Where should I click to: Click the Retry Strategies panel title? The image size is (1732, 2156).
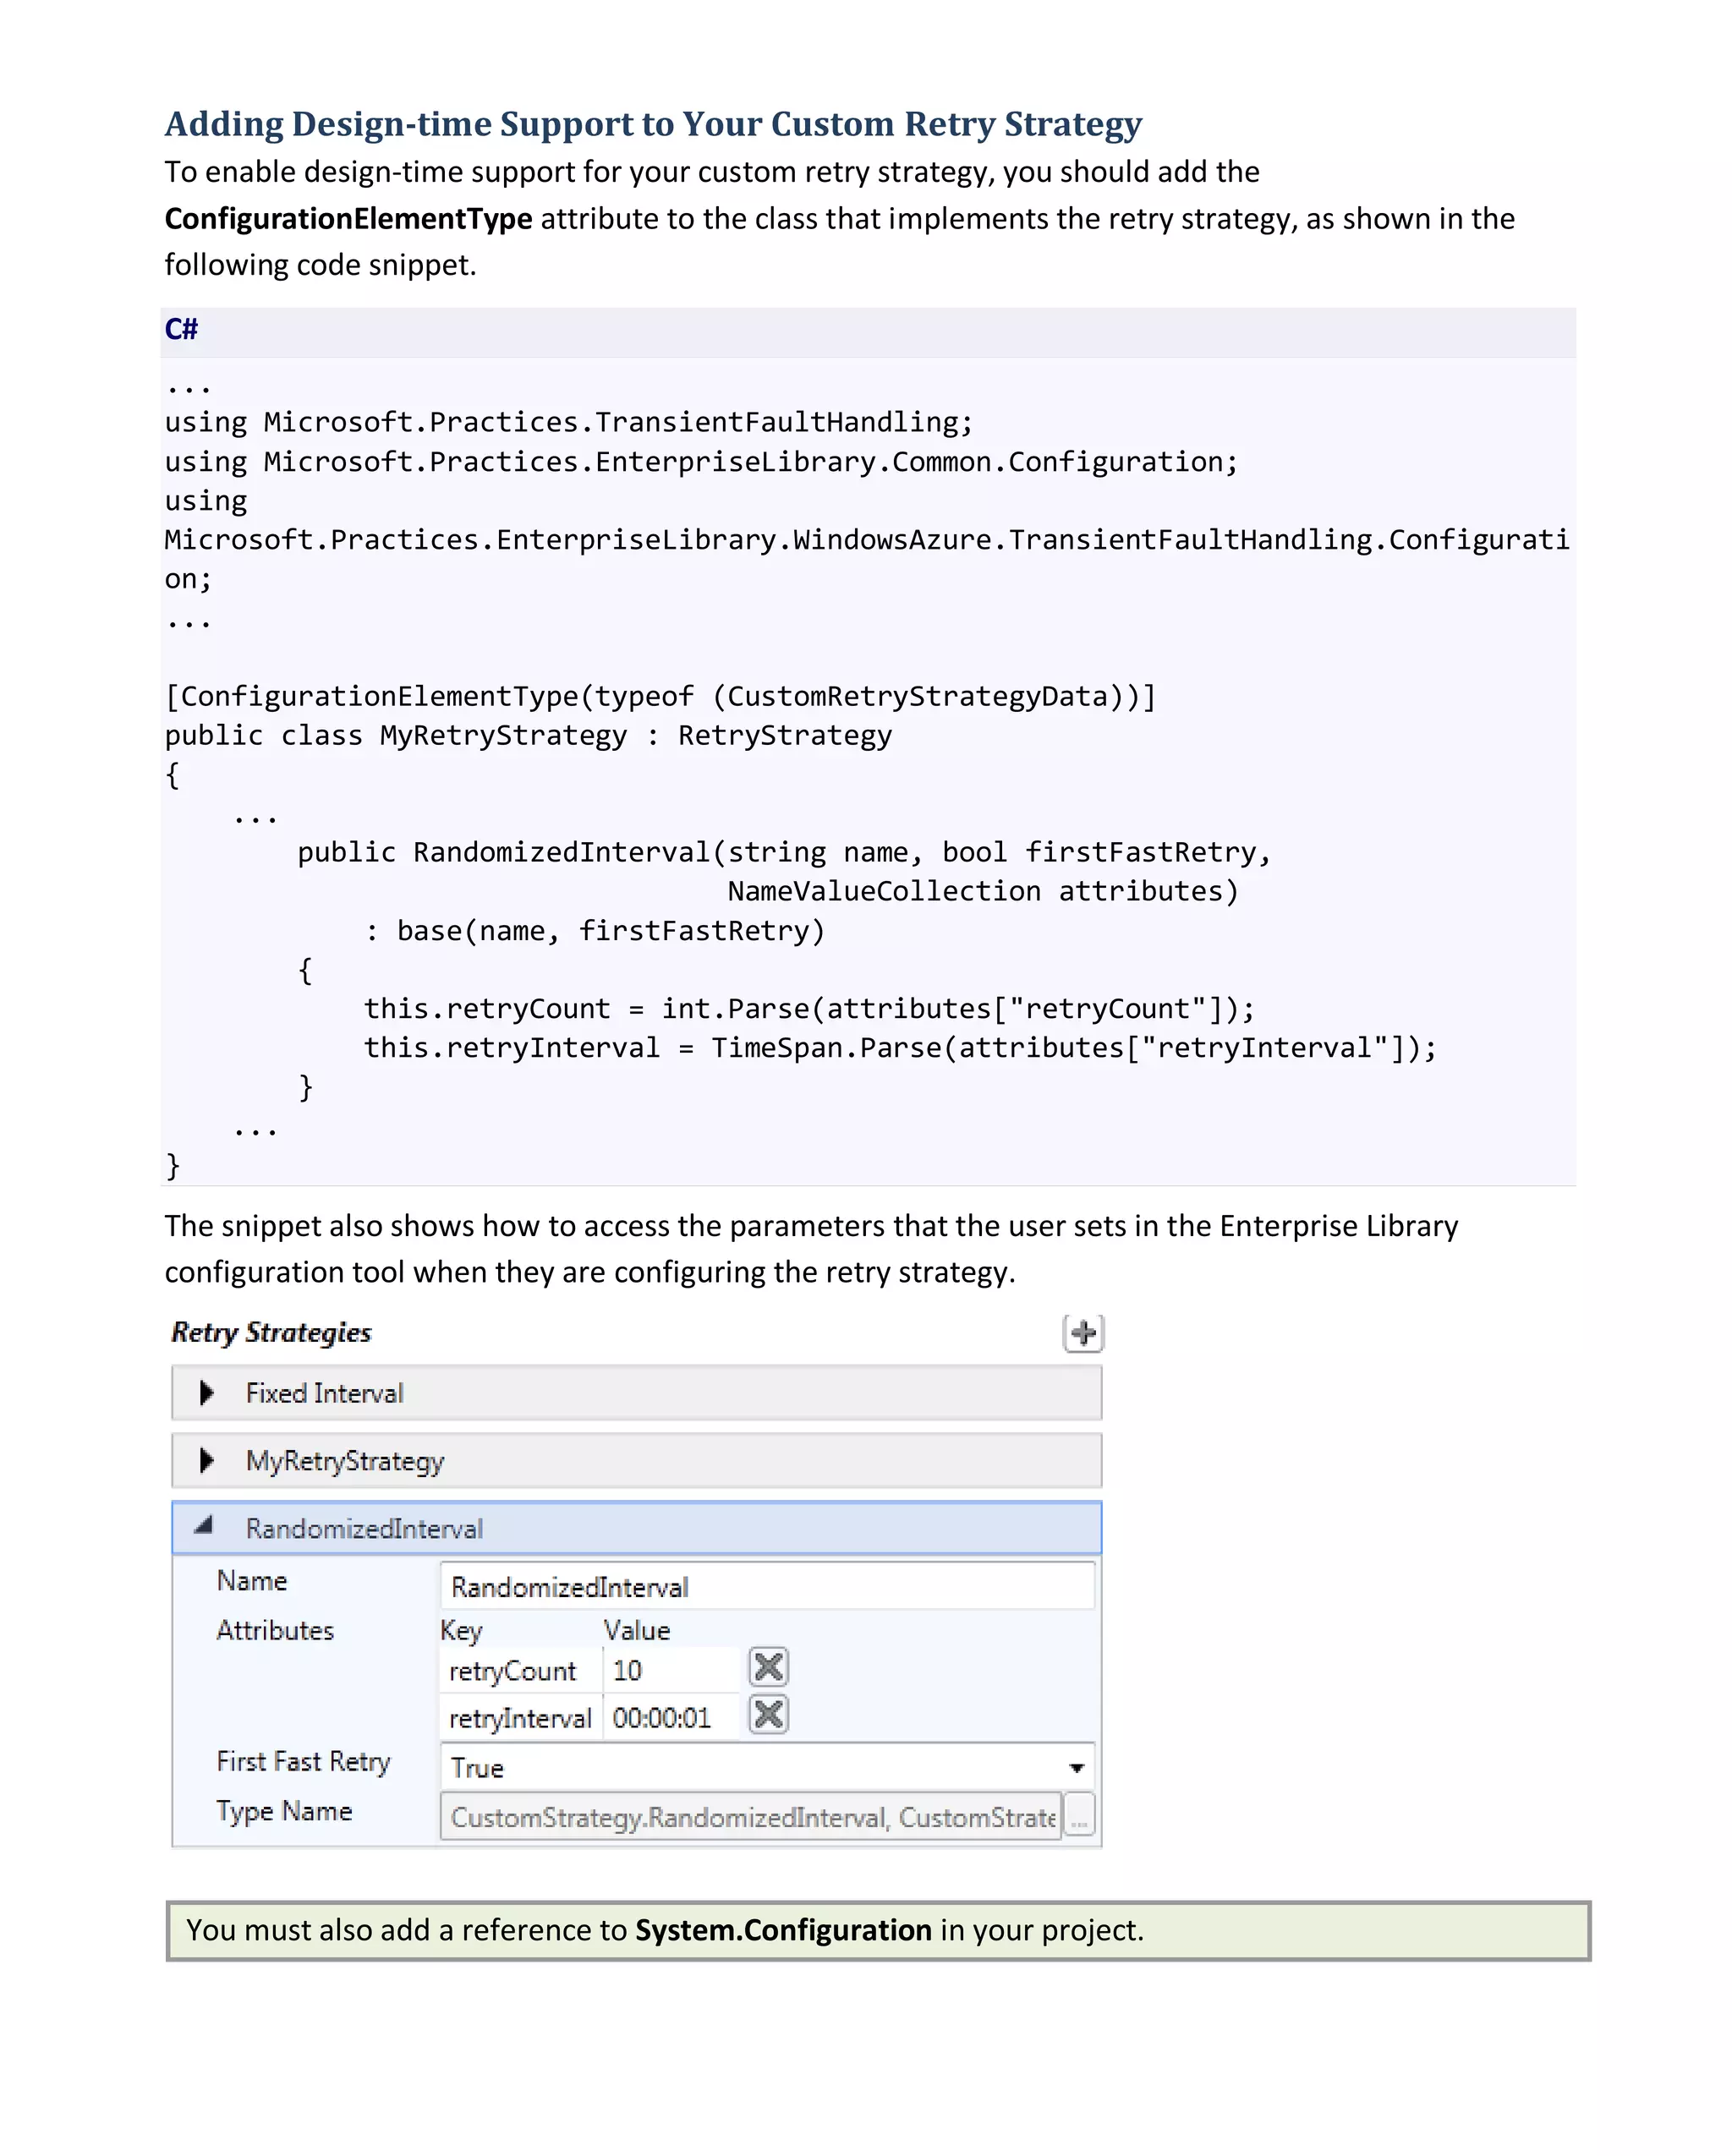click(271, 1333)
